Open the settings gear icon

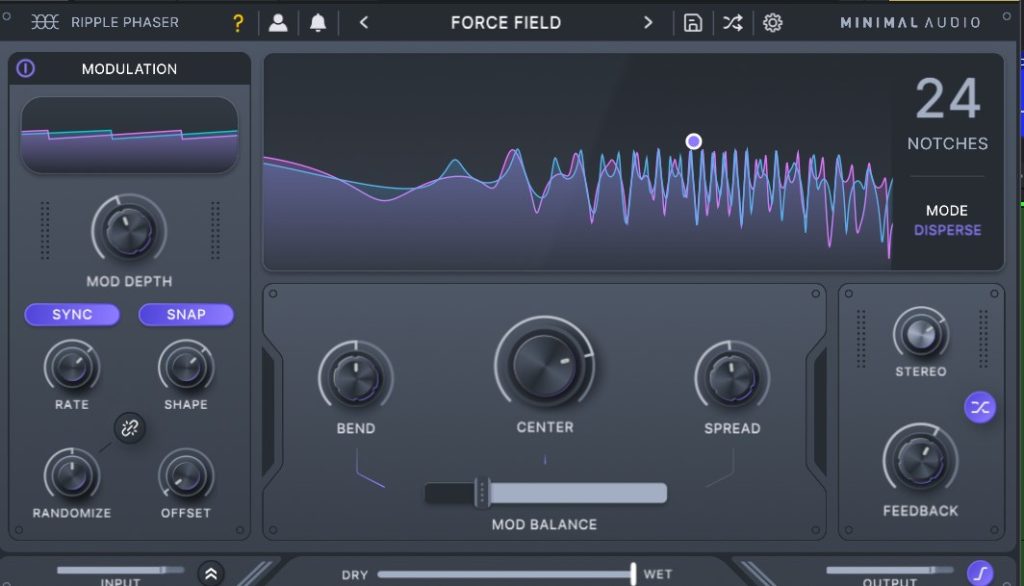click(x=773, y=23)
